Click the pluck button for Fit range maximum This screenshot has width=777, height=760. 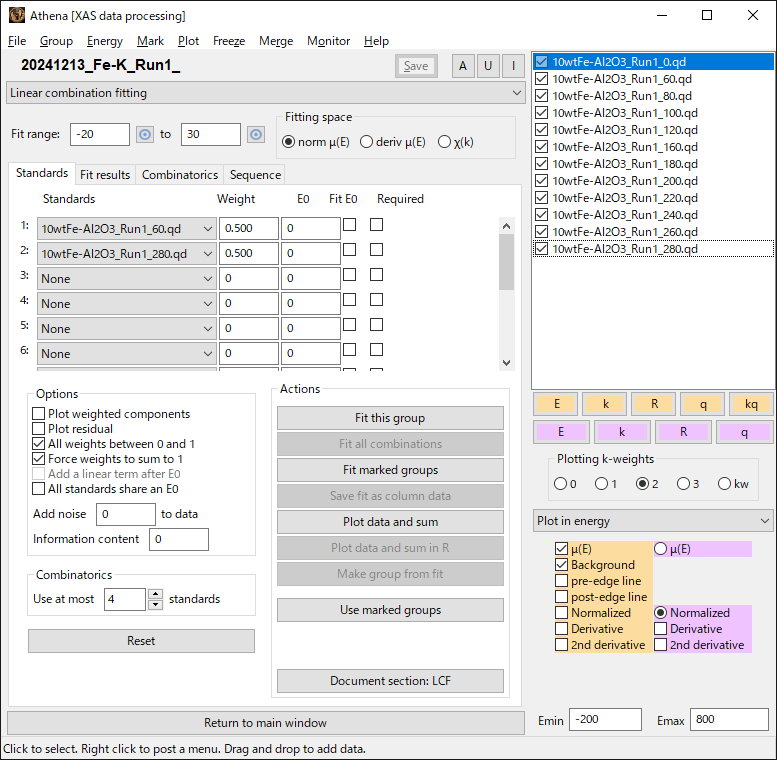point(256,134)
